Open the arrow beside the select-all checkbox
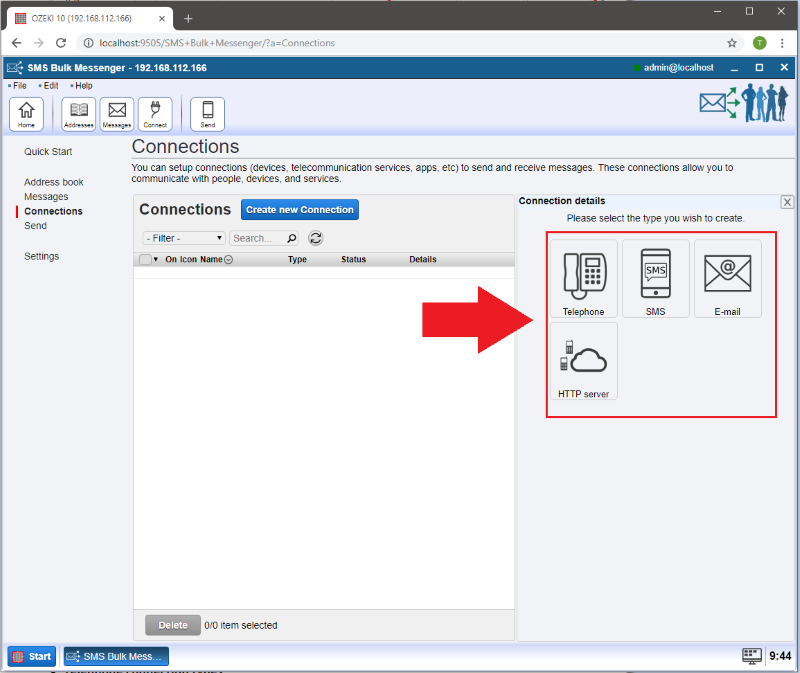 pyautogui.click(x=156, y=260)
